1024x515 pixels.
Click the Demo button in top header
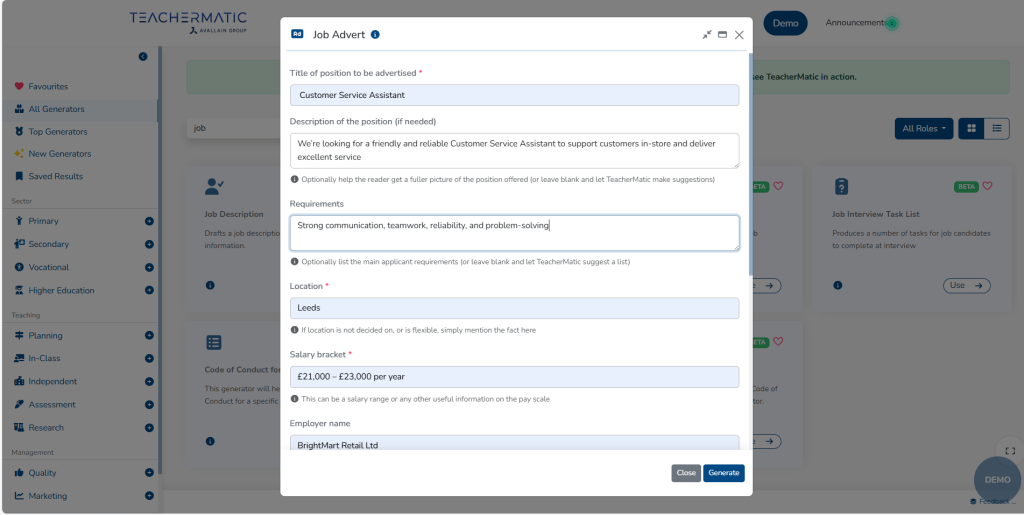[x=785, y=23]
